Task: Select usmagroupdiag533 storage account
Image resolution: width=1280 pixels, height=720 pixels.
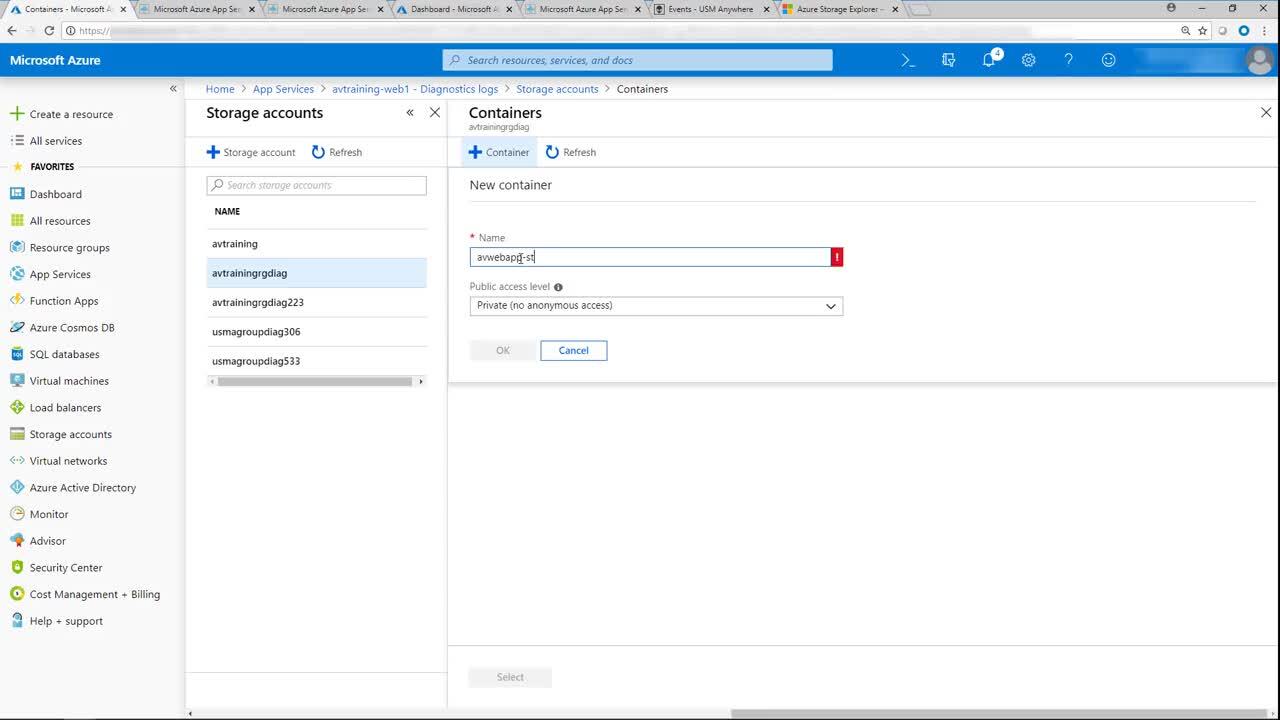Action: point(316,361)
